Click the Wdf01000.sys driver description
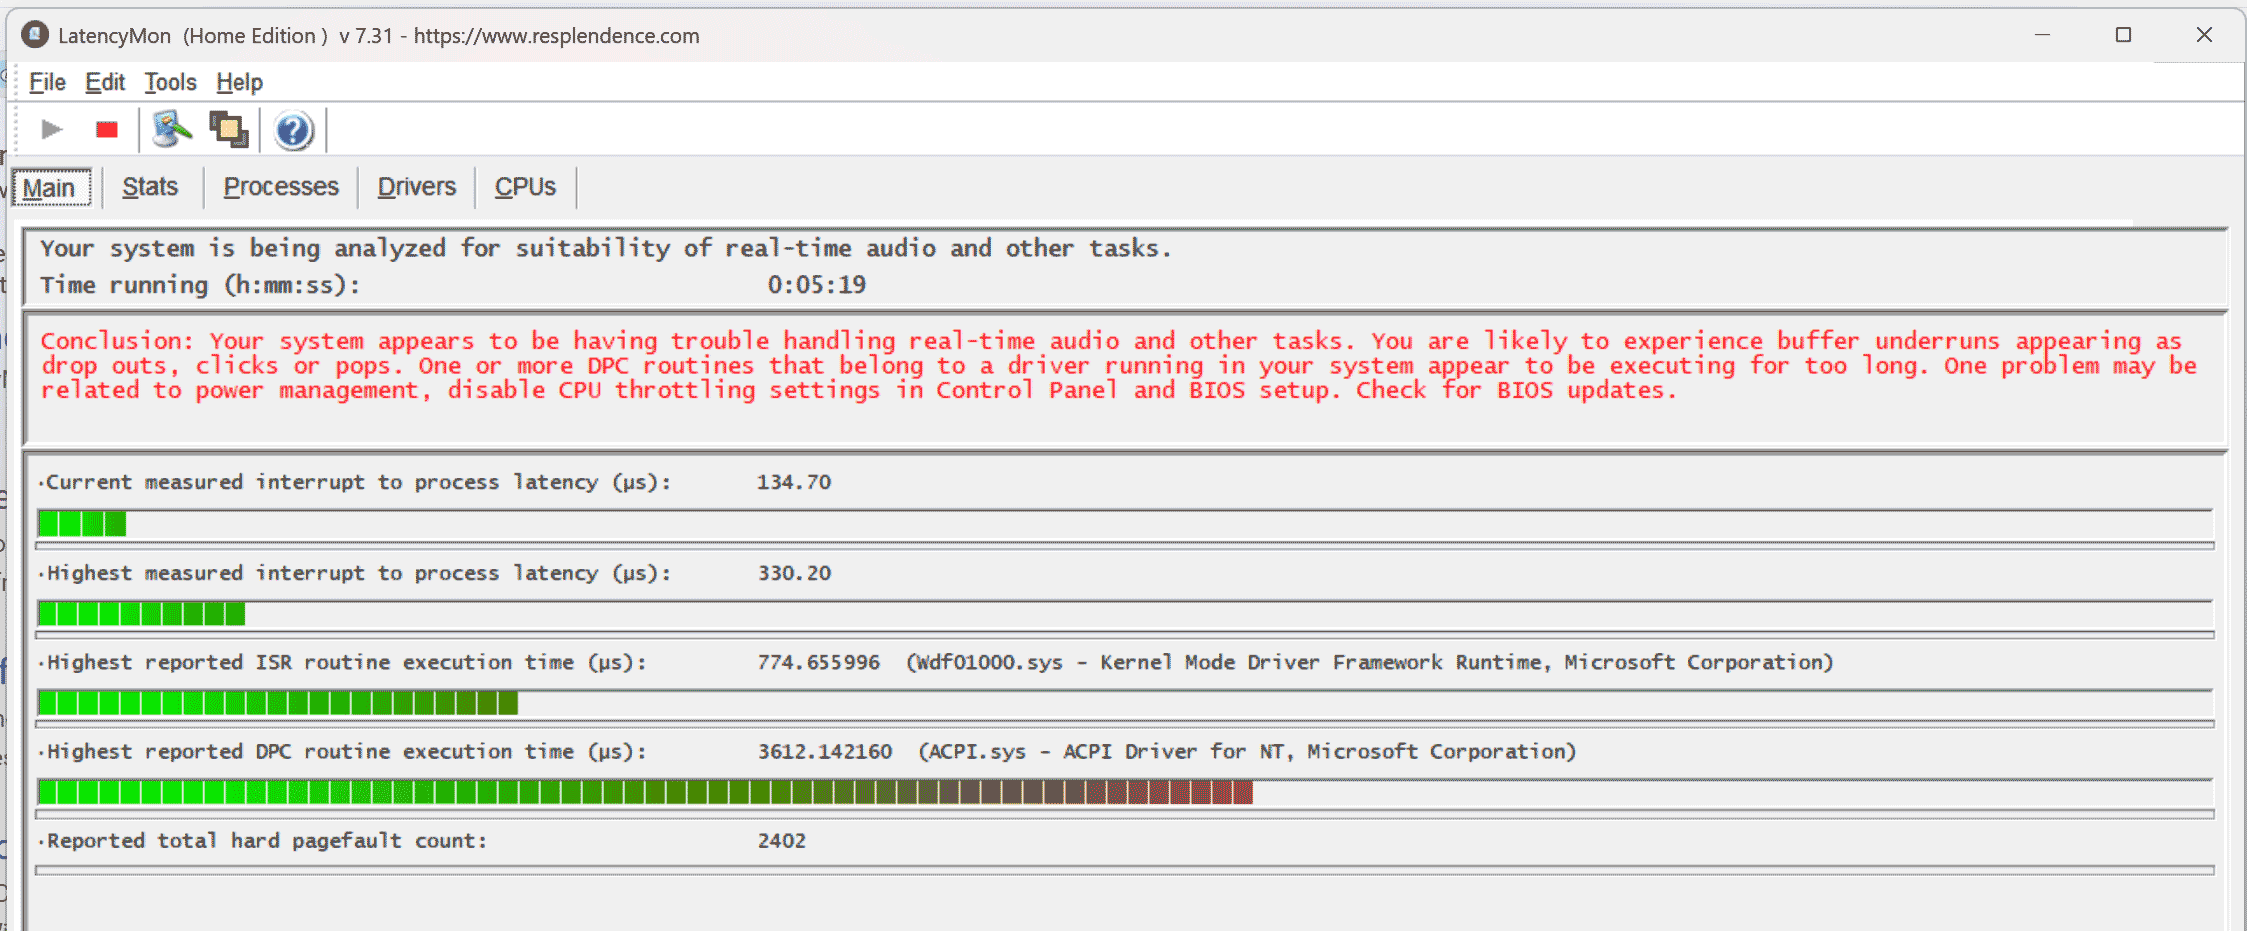This screenshot has height=931, width=2247. click(x=1370, y=662)
